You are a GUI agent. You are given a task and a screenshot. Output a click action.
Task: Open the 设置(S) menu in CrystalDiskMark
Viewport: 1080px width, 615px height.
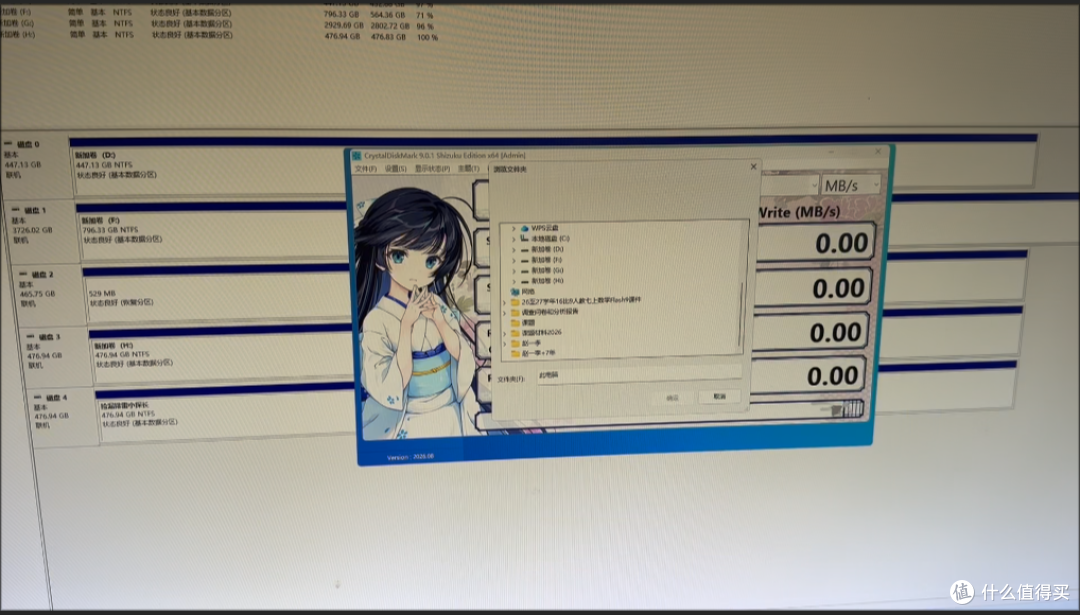395,169
